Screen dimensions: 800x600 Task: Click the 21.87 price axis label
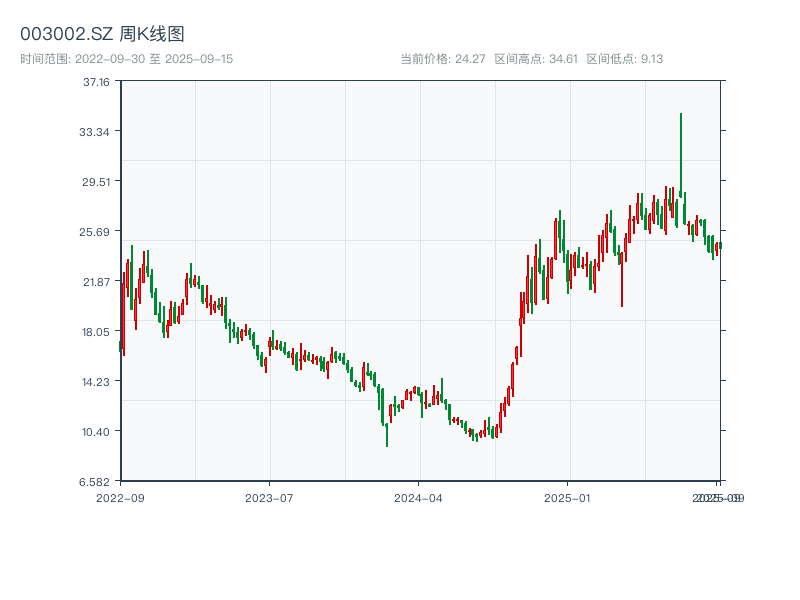[96, 282]
